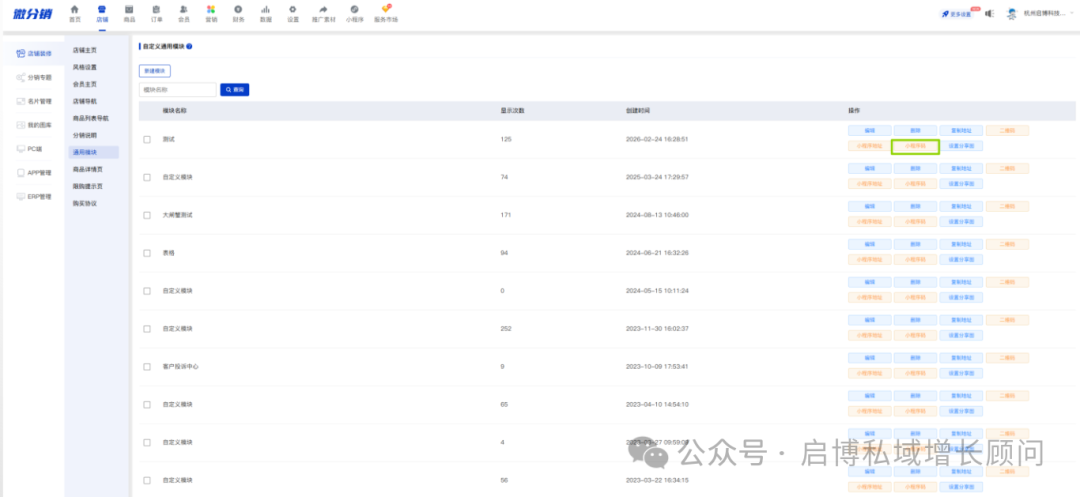1080x497 pixels.
Task: Click the help icon beside 自定义通用模块 title
Action: point(190,47)
